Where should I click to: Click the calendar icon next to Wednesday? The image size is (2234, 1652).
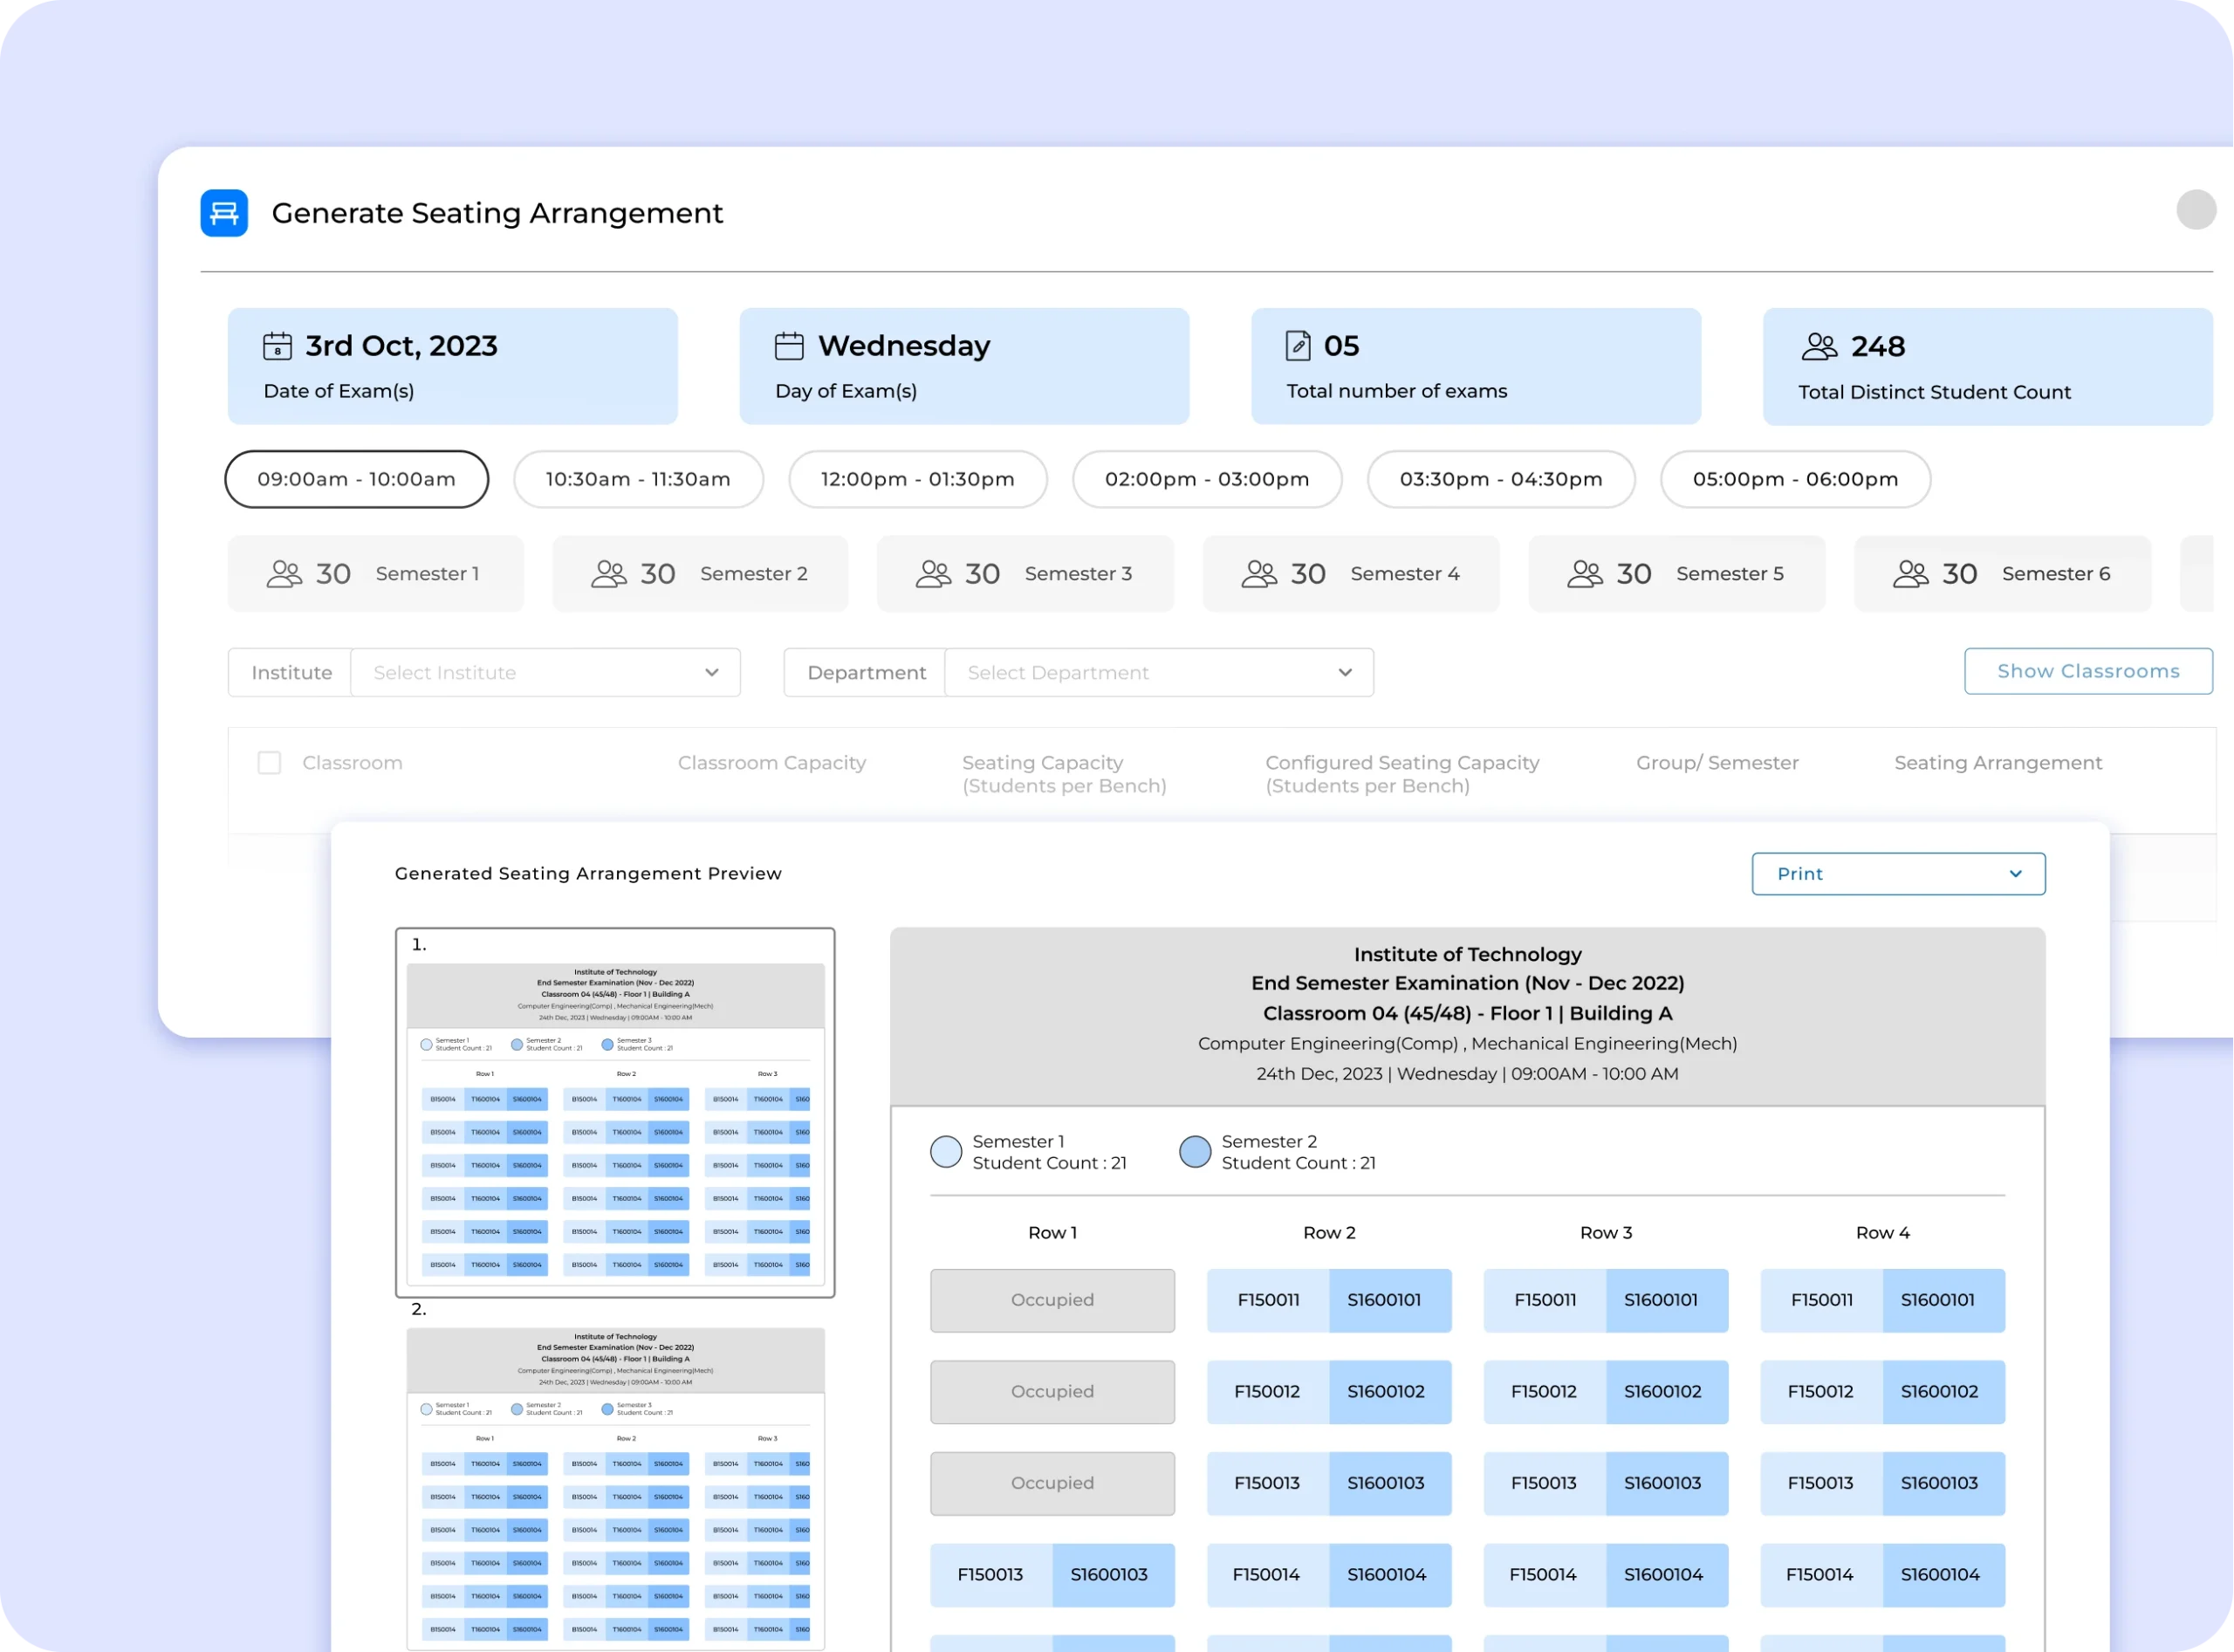[x=789, y=346]
